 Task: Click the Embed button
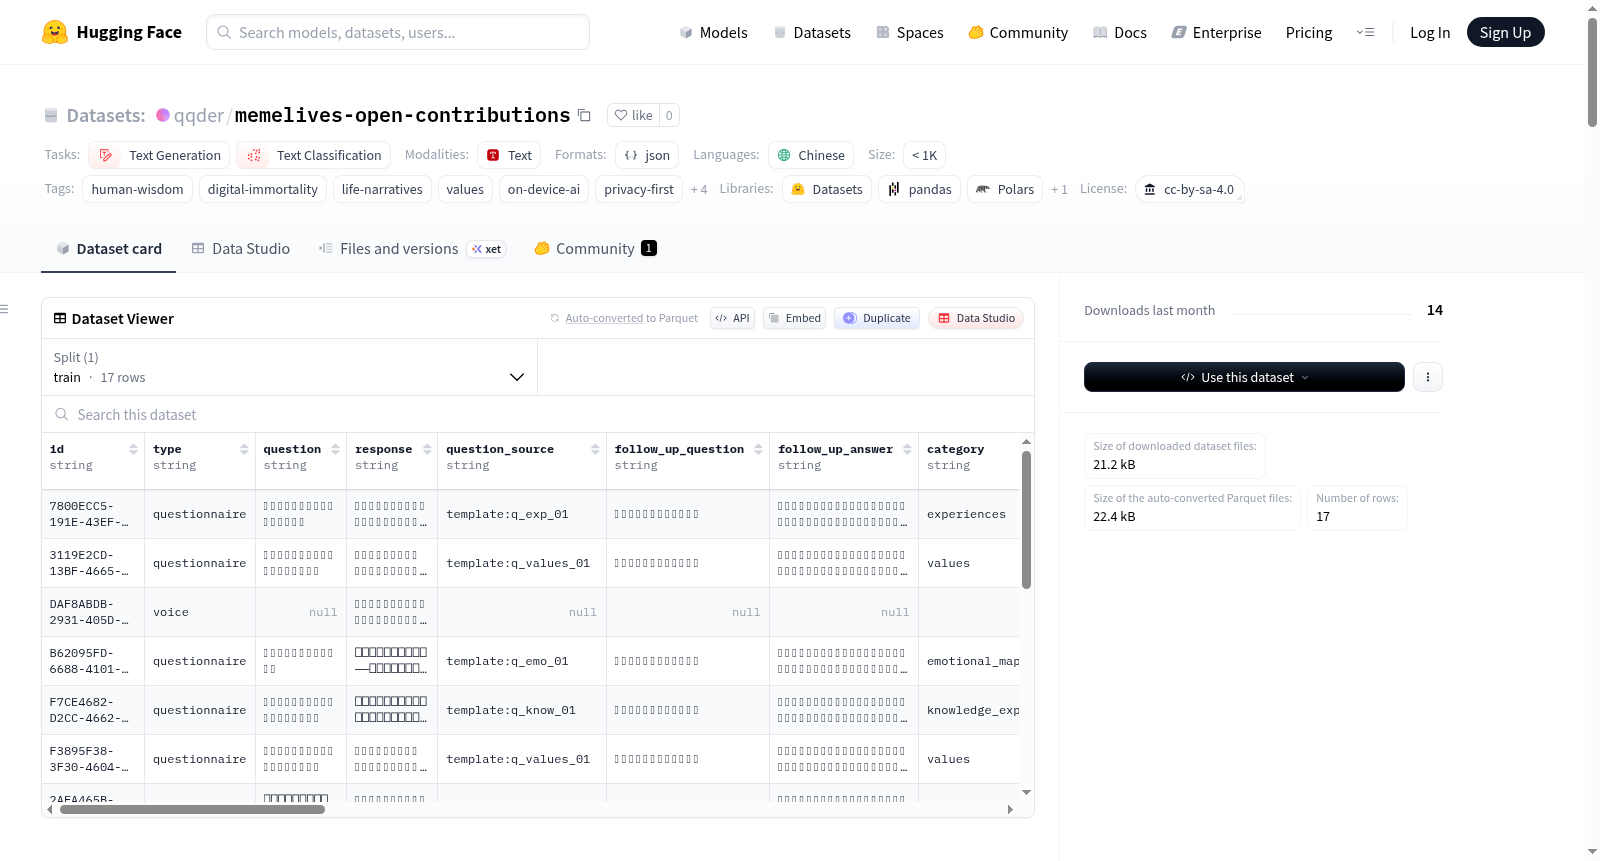[x=794, y=318]
